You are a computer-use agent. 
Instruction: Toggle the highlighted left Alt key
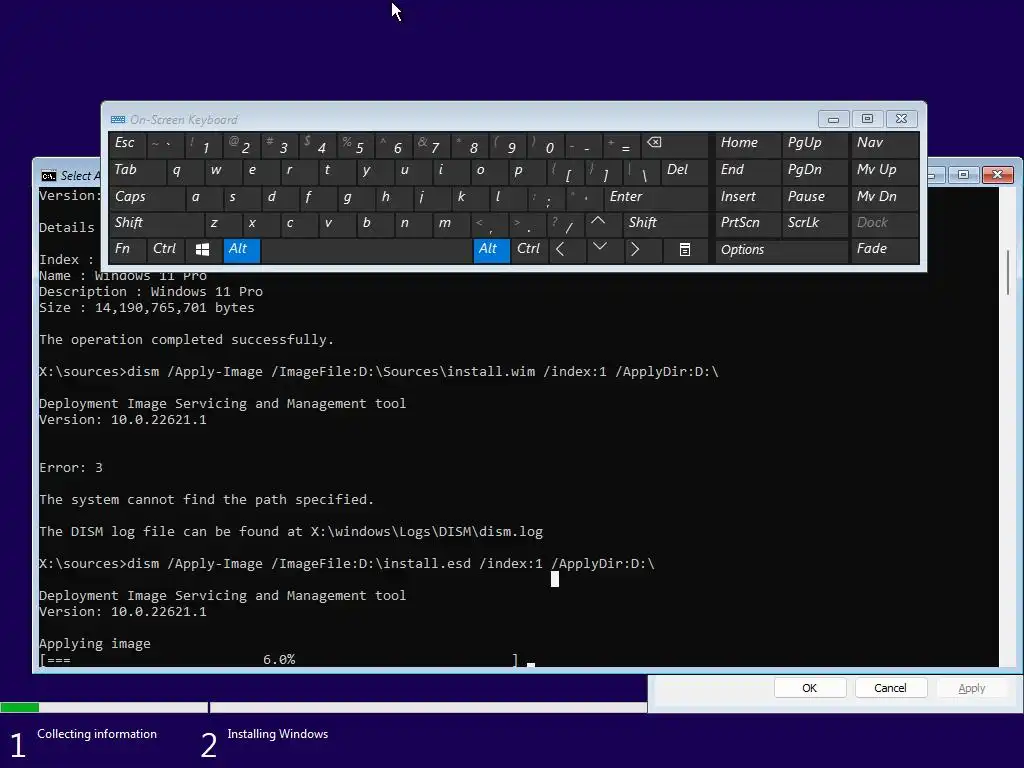click(242, 249)
